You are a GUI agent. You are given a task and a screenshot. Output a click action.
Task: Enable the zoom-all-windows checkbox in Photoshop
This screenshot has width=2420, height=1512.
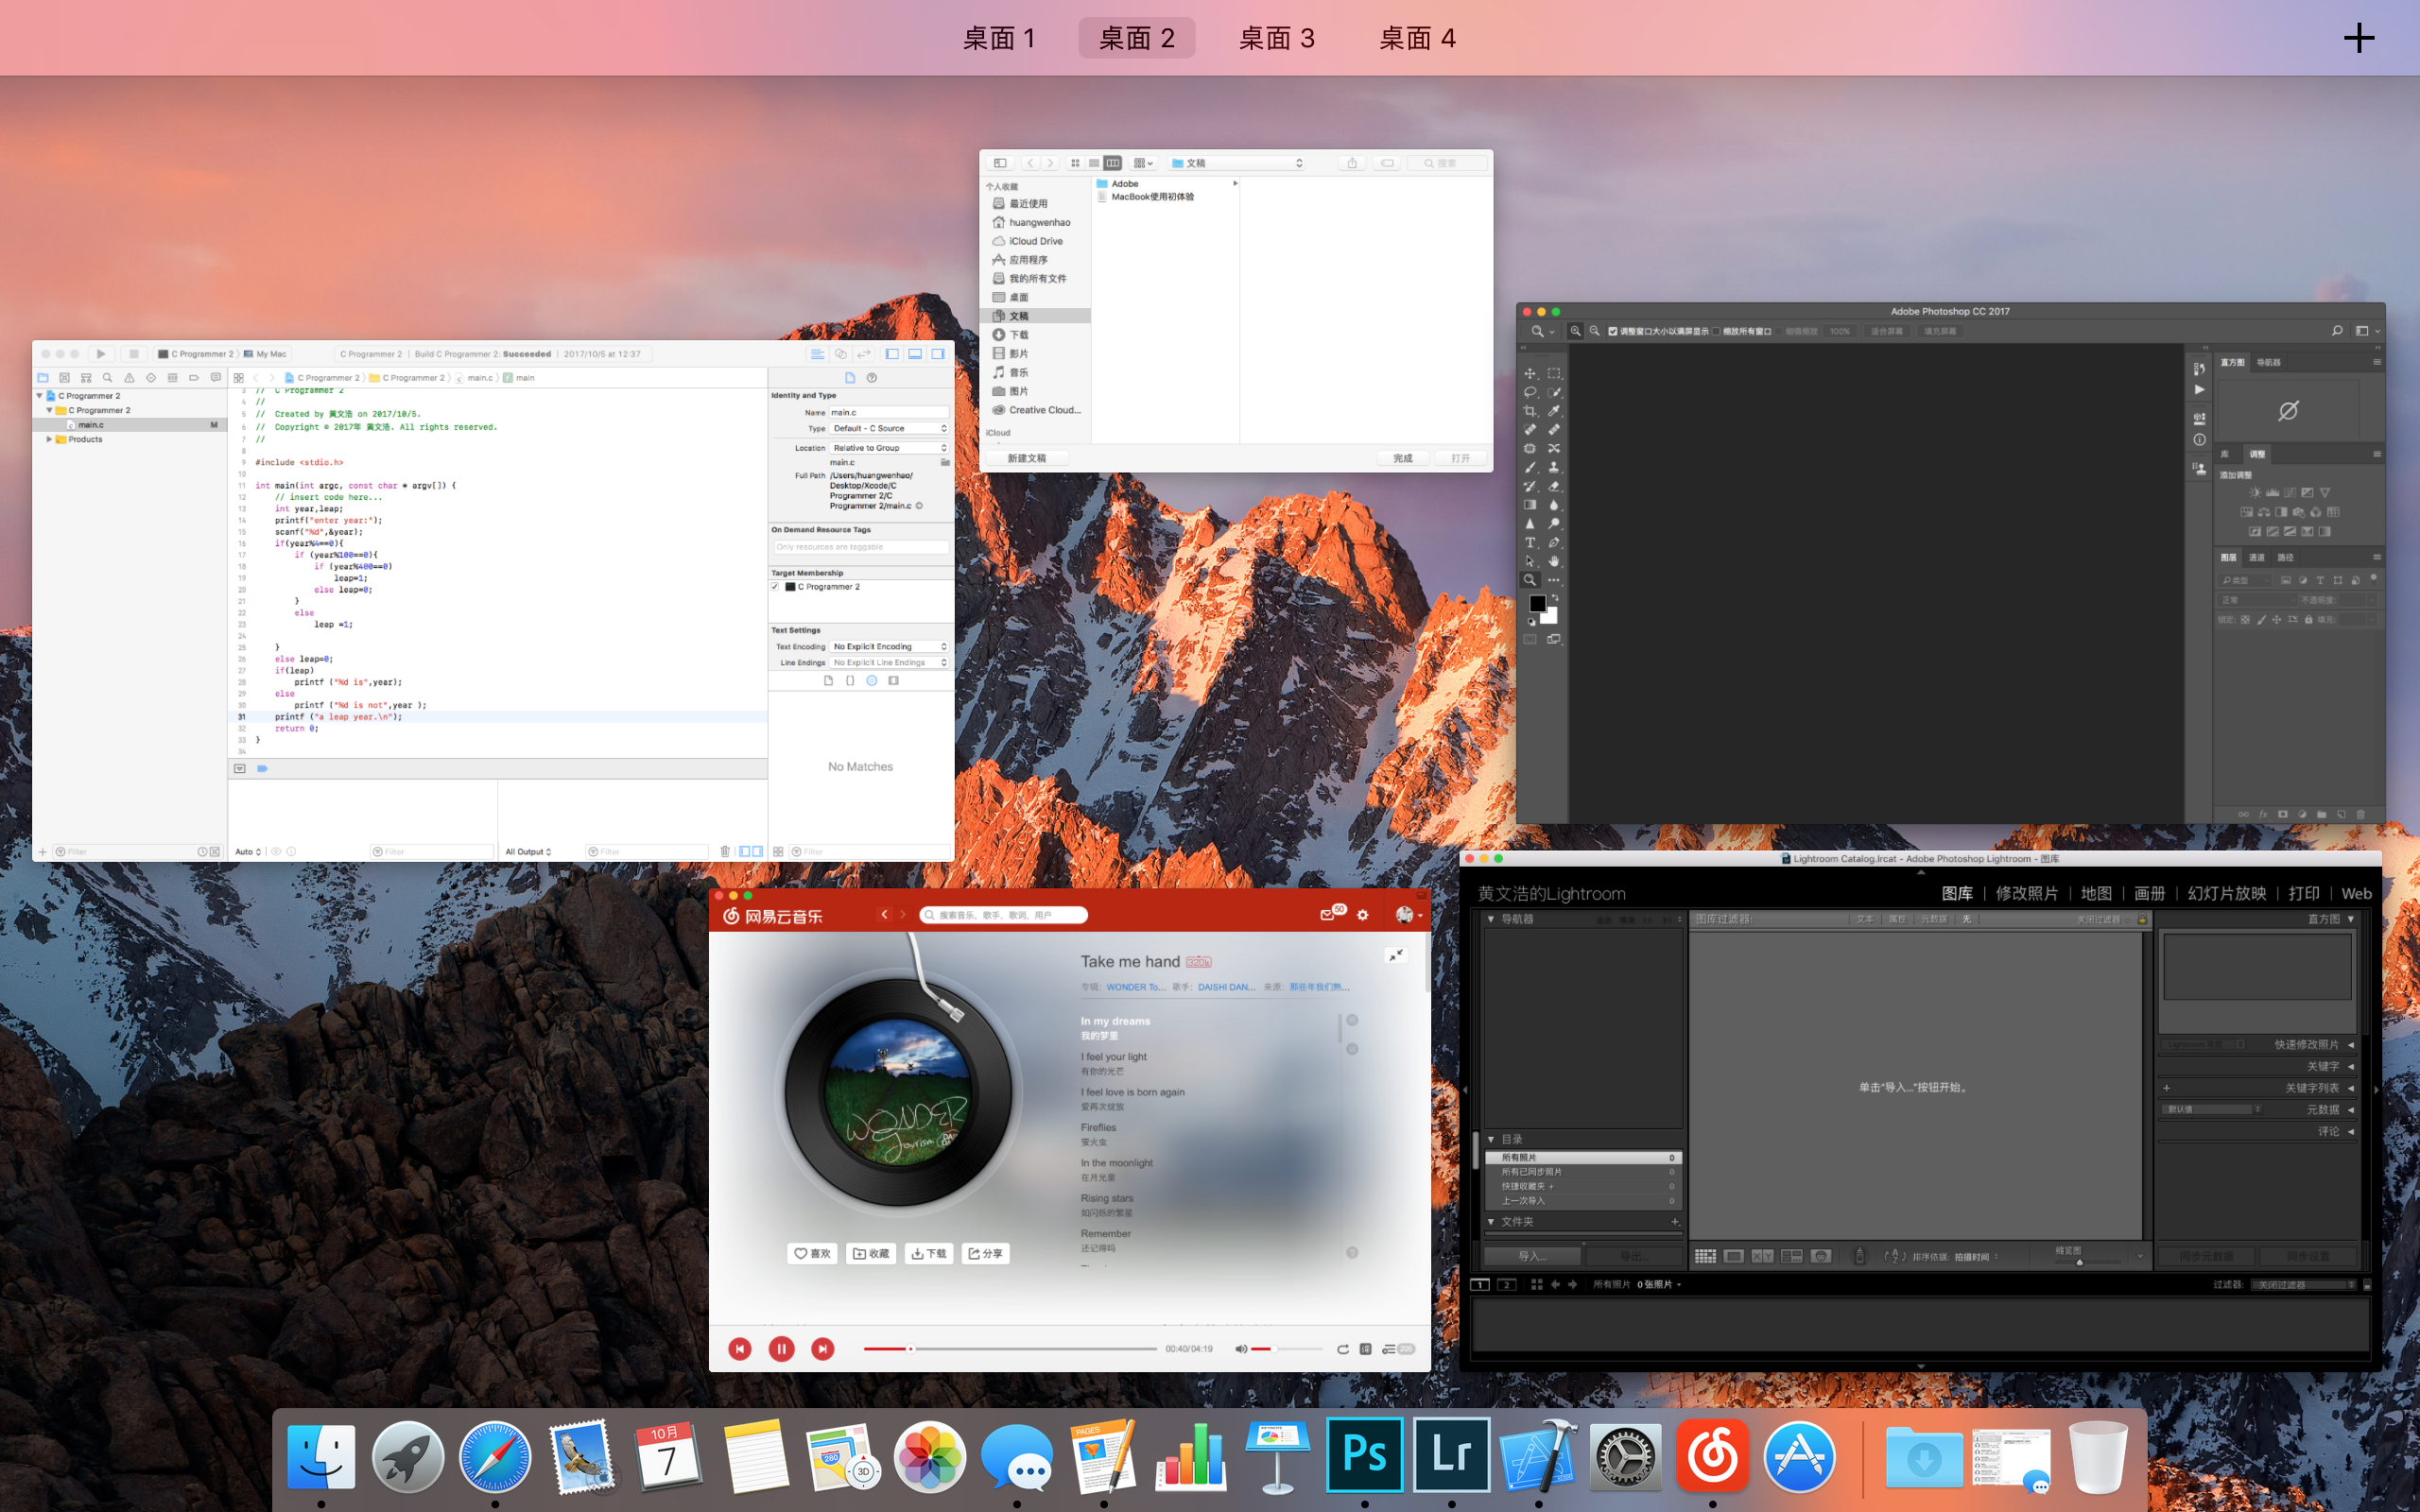1716,331
